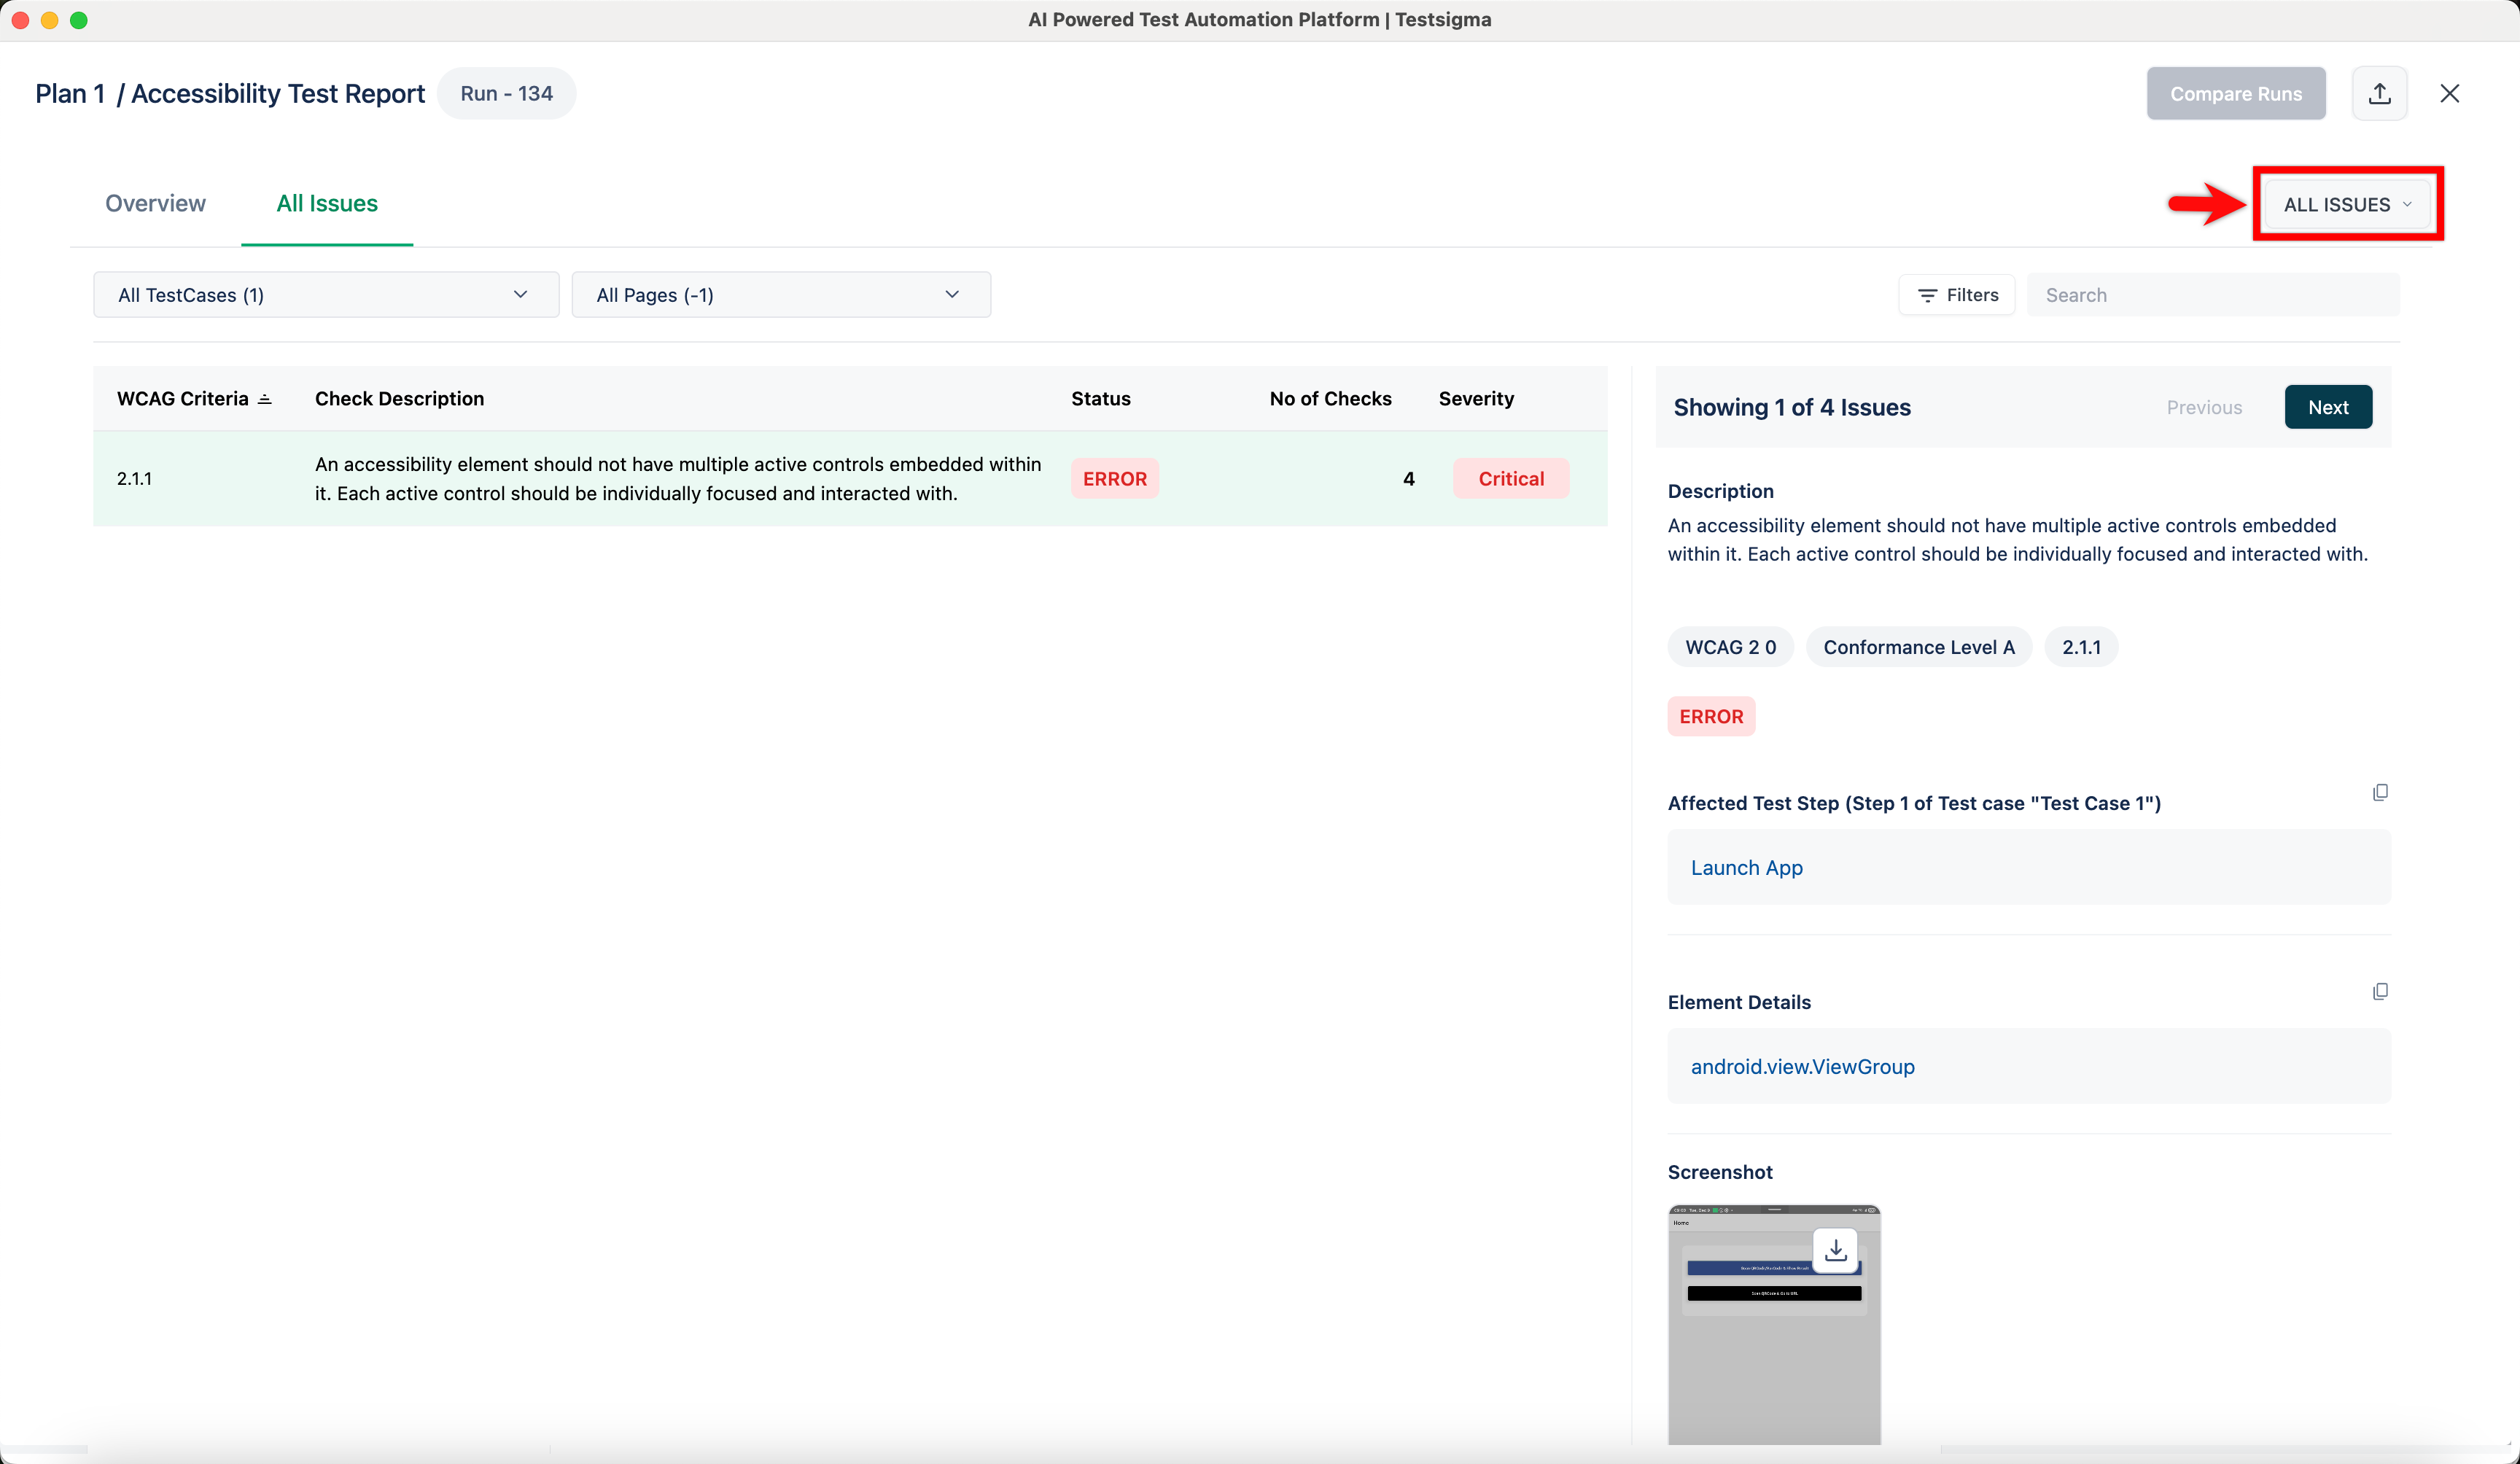Close the Accessibility Test Report view
The image size is (2520, 1464).
[2450, 93]
